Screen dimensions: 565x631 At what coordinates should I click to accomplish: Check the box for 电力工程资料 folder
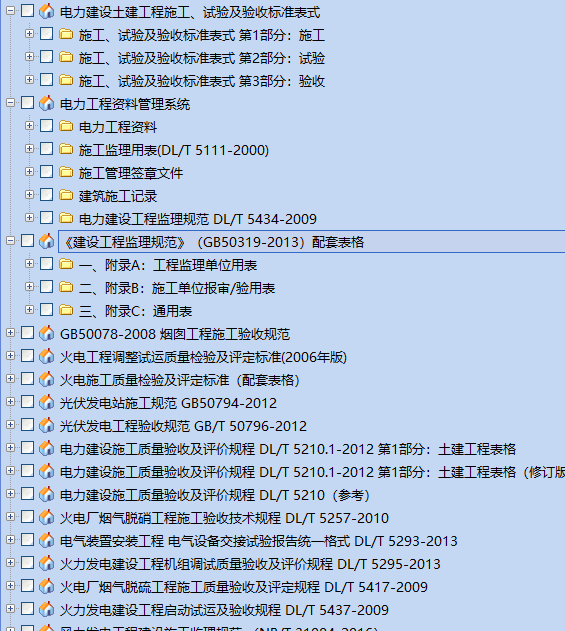click(47, 126)
